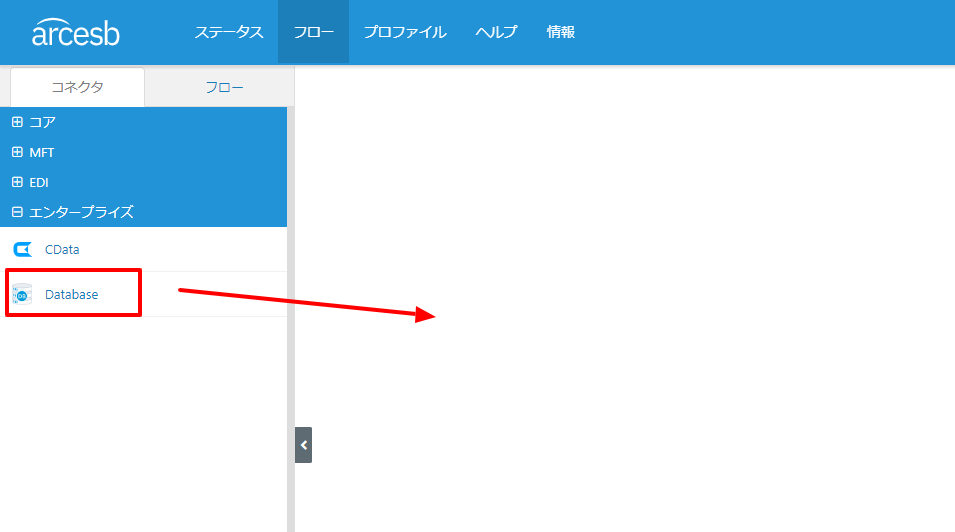Click the Database connector icon
The height and width of the screenshot is (532, 955).
pyautogui.click(x=23, y=294)
